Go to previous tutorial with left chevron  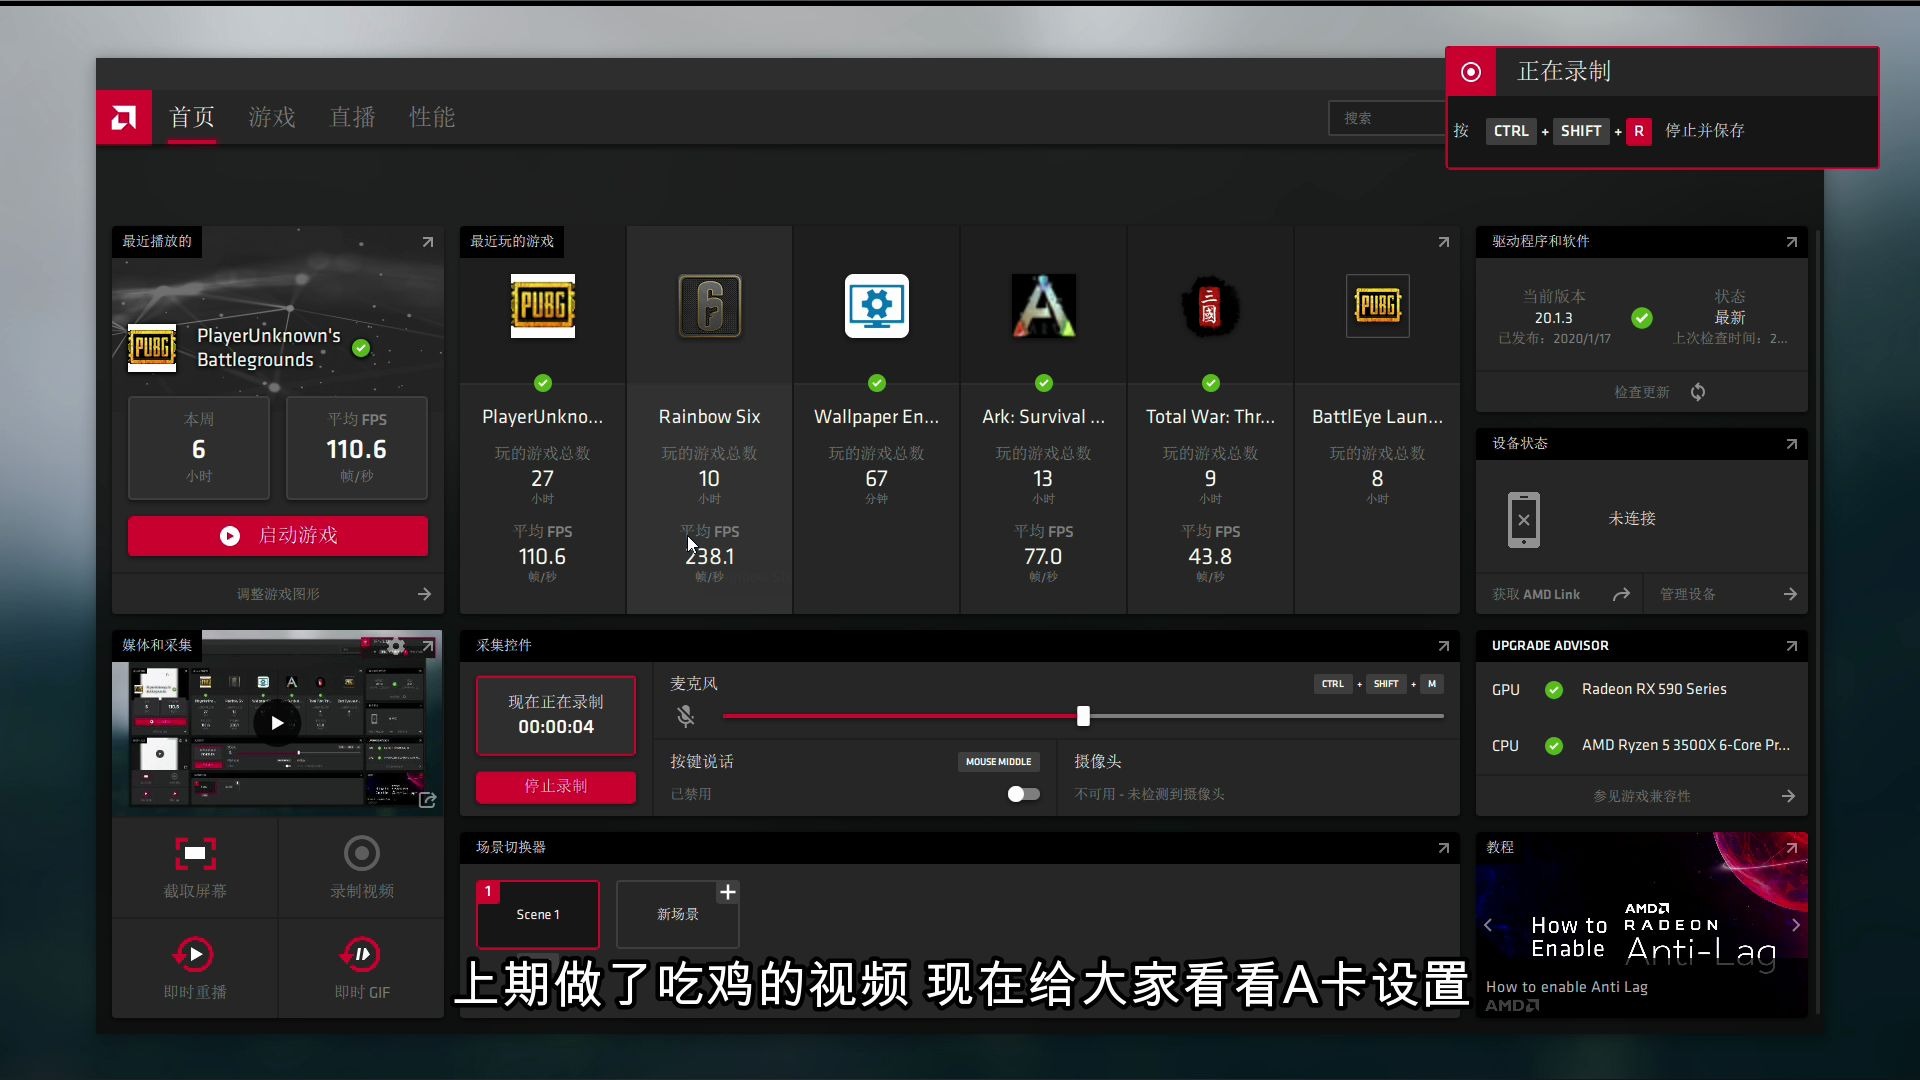coord(1488,925)
